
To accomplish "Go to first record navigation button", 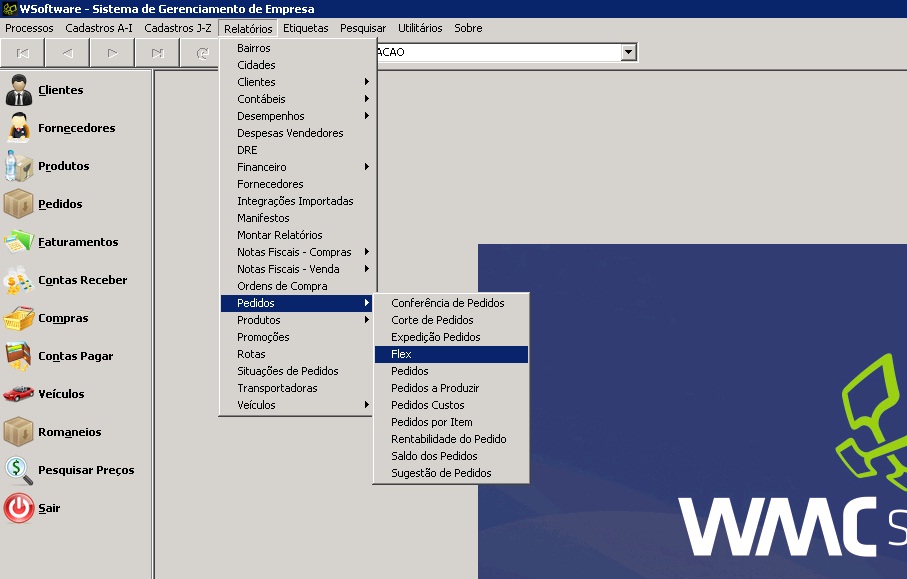I will pos(23,53).
